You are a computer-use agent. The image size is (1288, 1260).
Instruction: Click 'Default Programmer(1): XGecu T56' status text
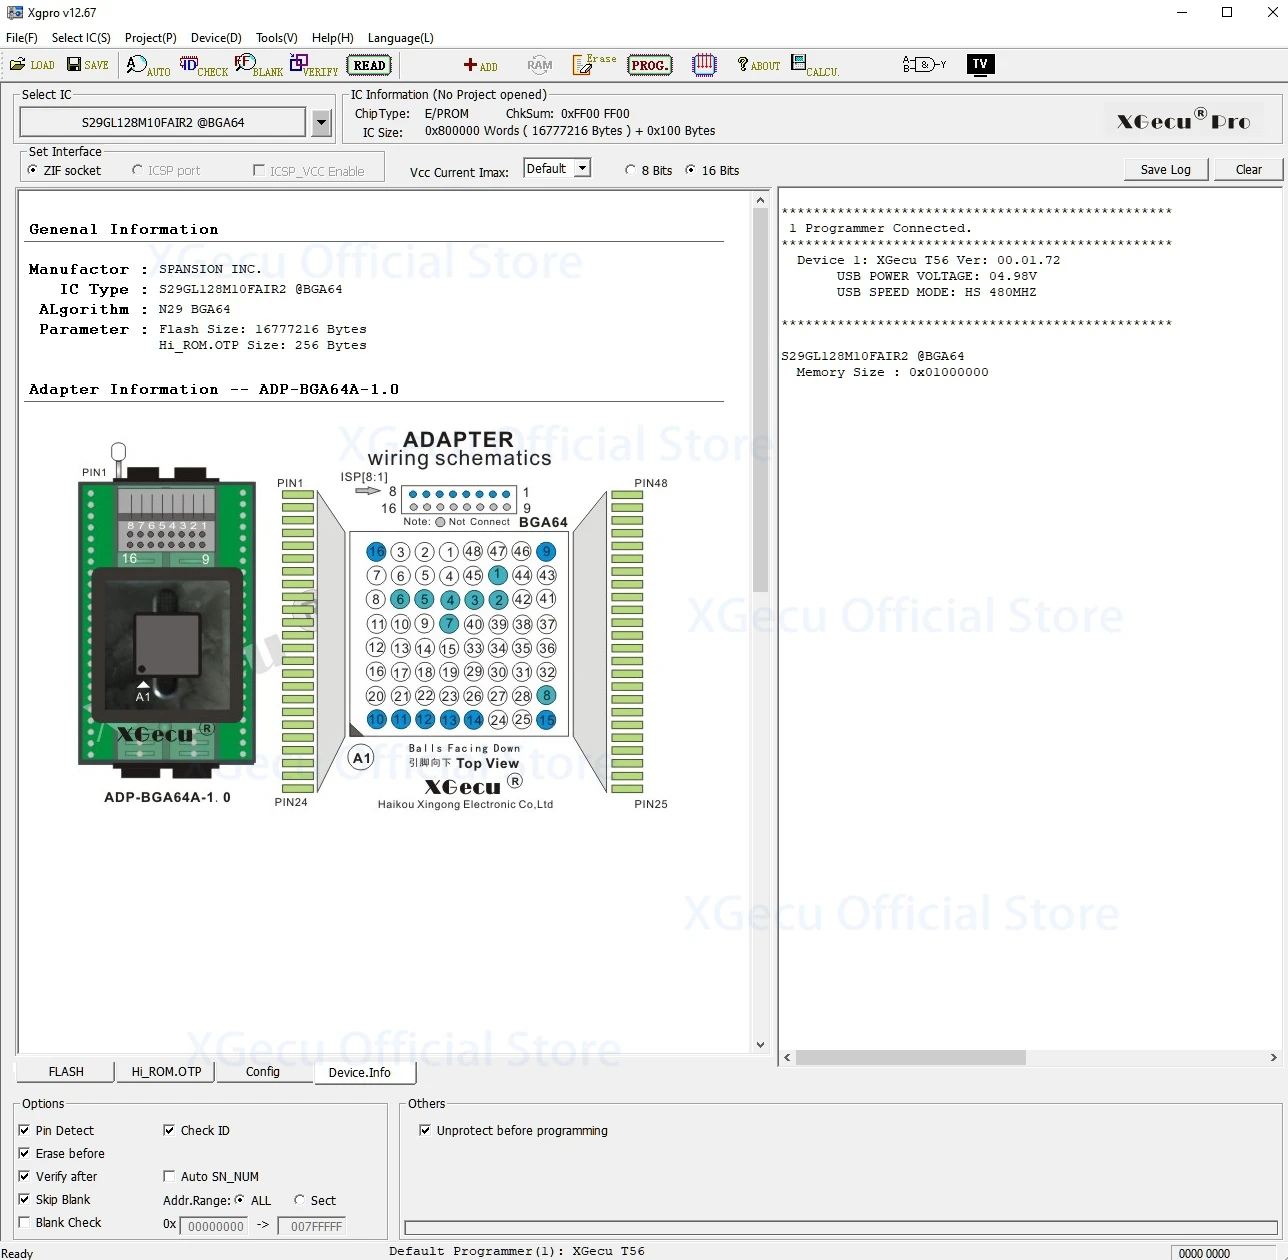[x=517, y=1251]
